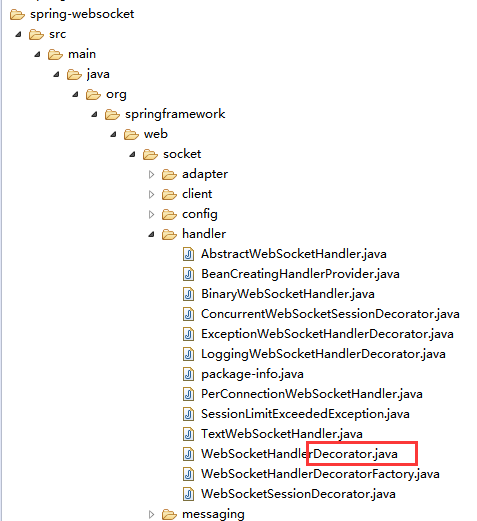Click the WebSocketHandlerDecorator.java file icon
The image size is (477, 521).
click(x=188, y=454)
